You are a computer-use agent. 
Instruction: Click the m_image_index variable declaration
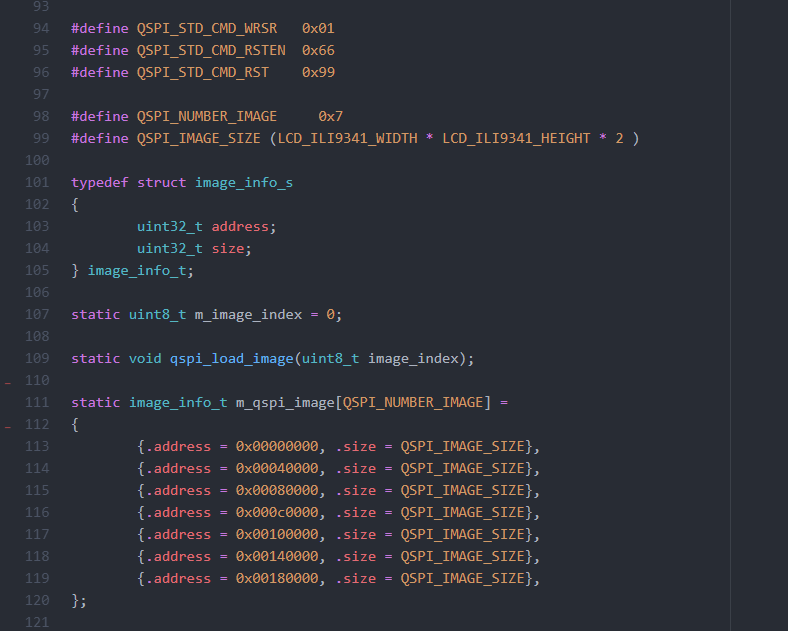[248, 314]
